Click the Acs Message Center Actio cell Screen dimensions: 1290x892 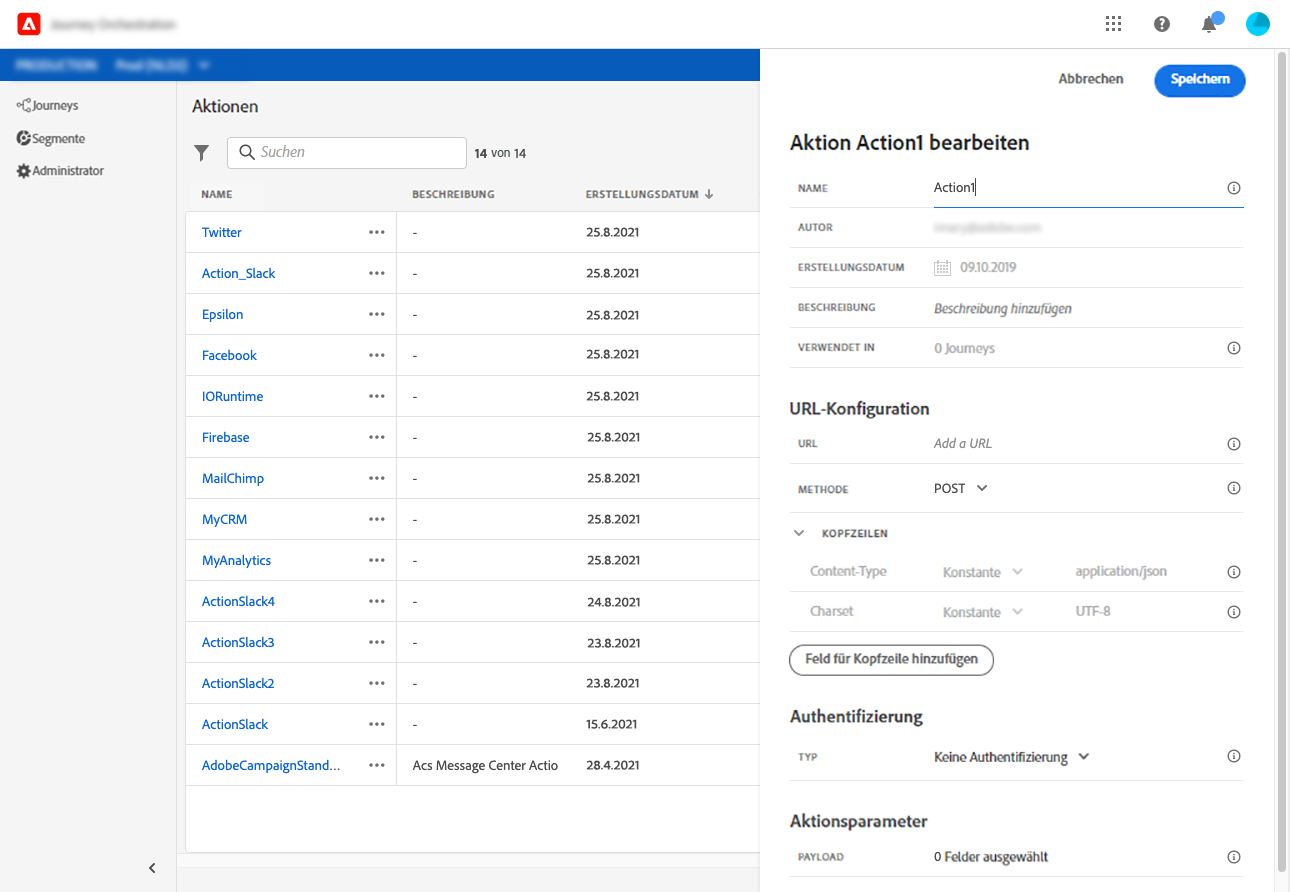[x=485, y=765]
